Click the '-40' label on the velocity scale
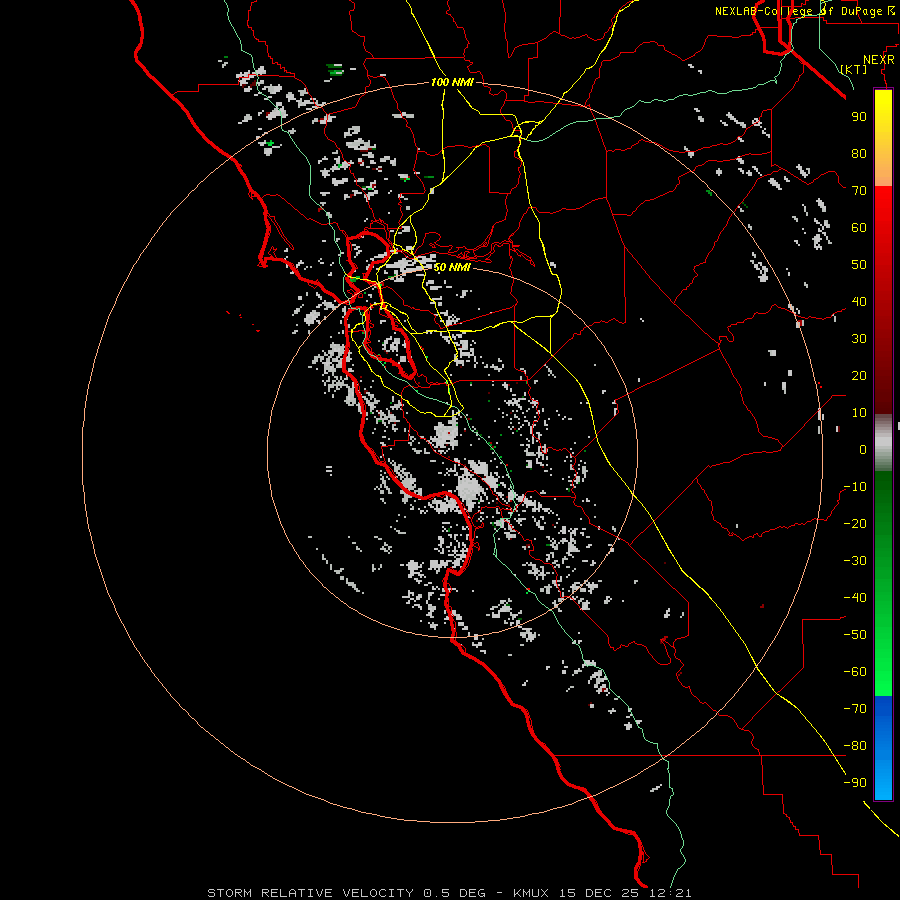Viewport: 900px width, 900px height. pos(855,598)
